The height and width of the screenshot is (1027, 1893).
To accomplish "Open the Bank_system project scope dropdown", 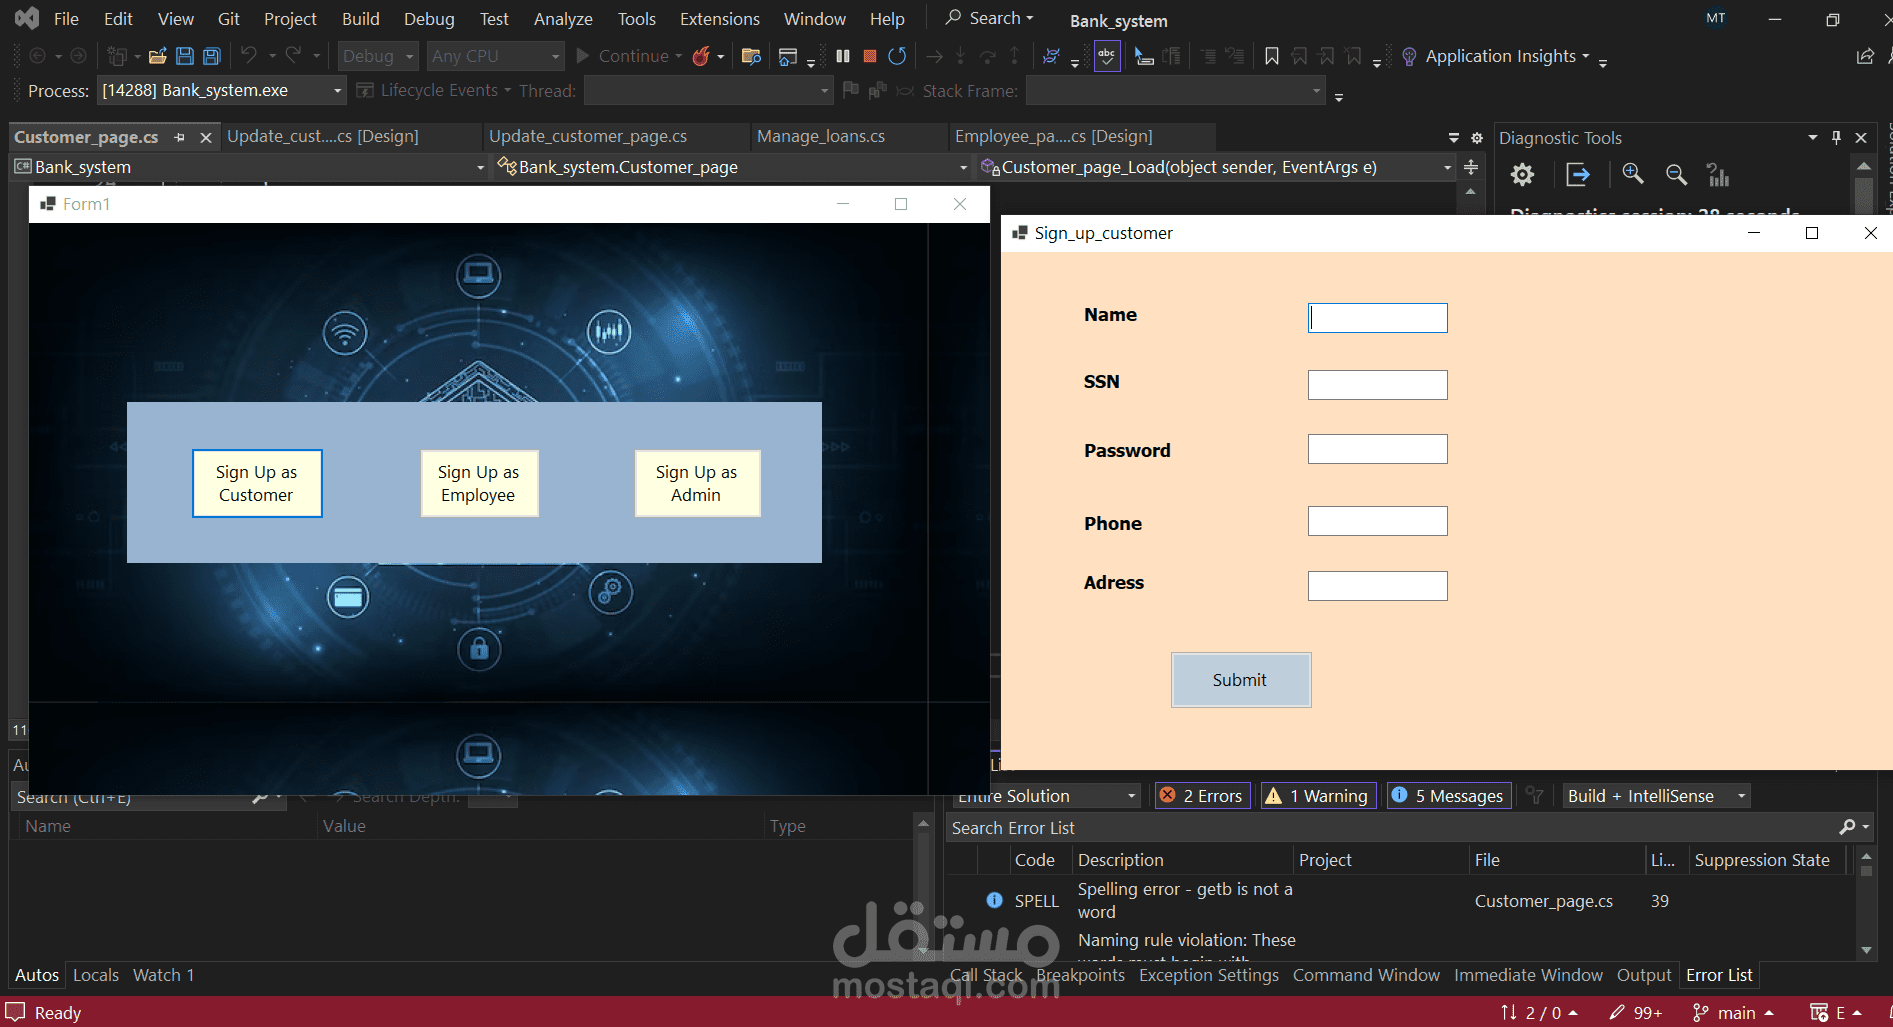I will (249, 167).
